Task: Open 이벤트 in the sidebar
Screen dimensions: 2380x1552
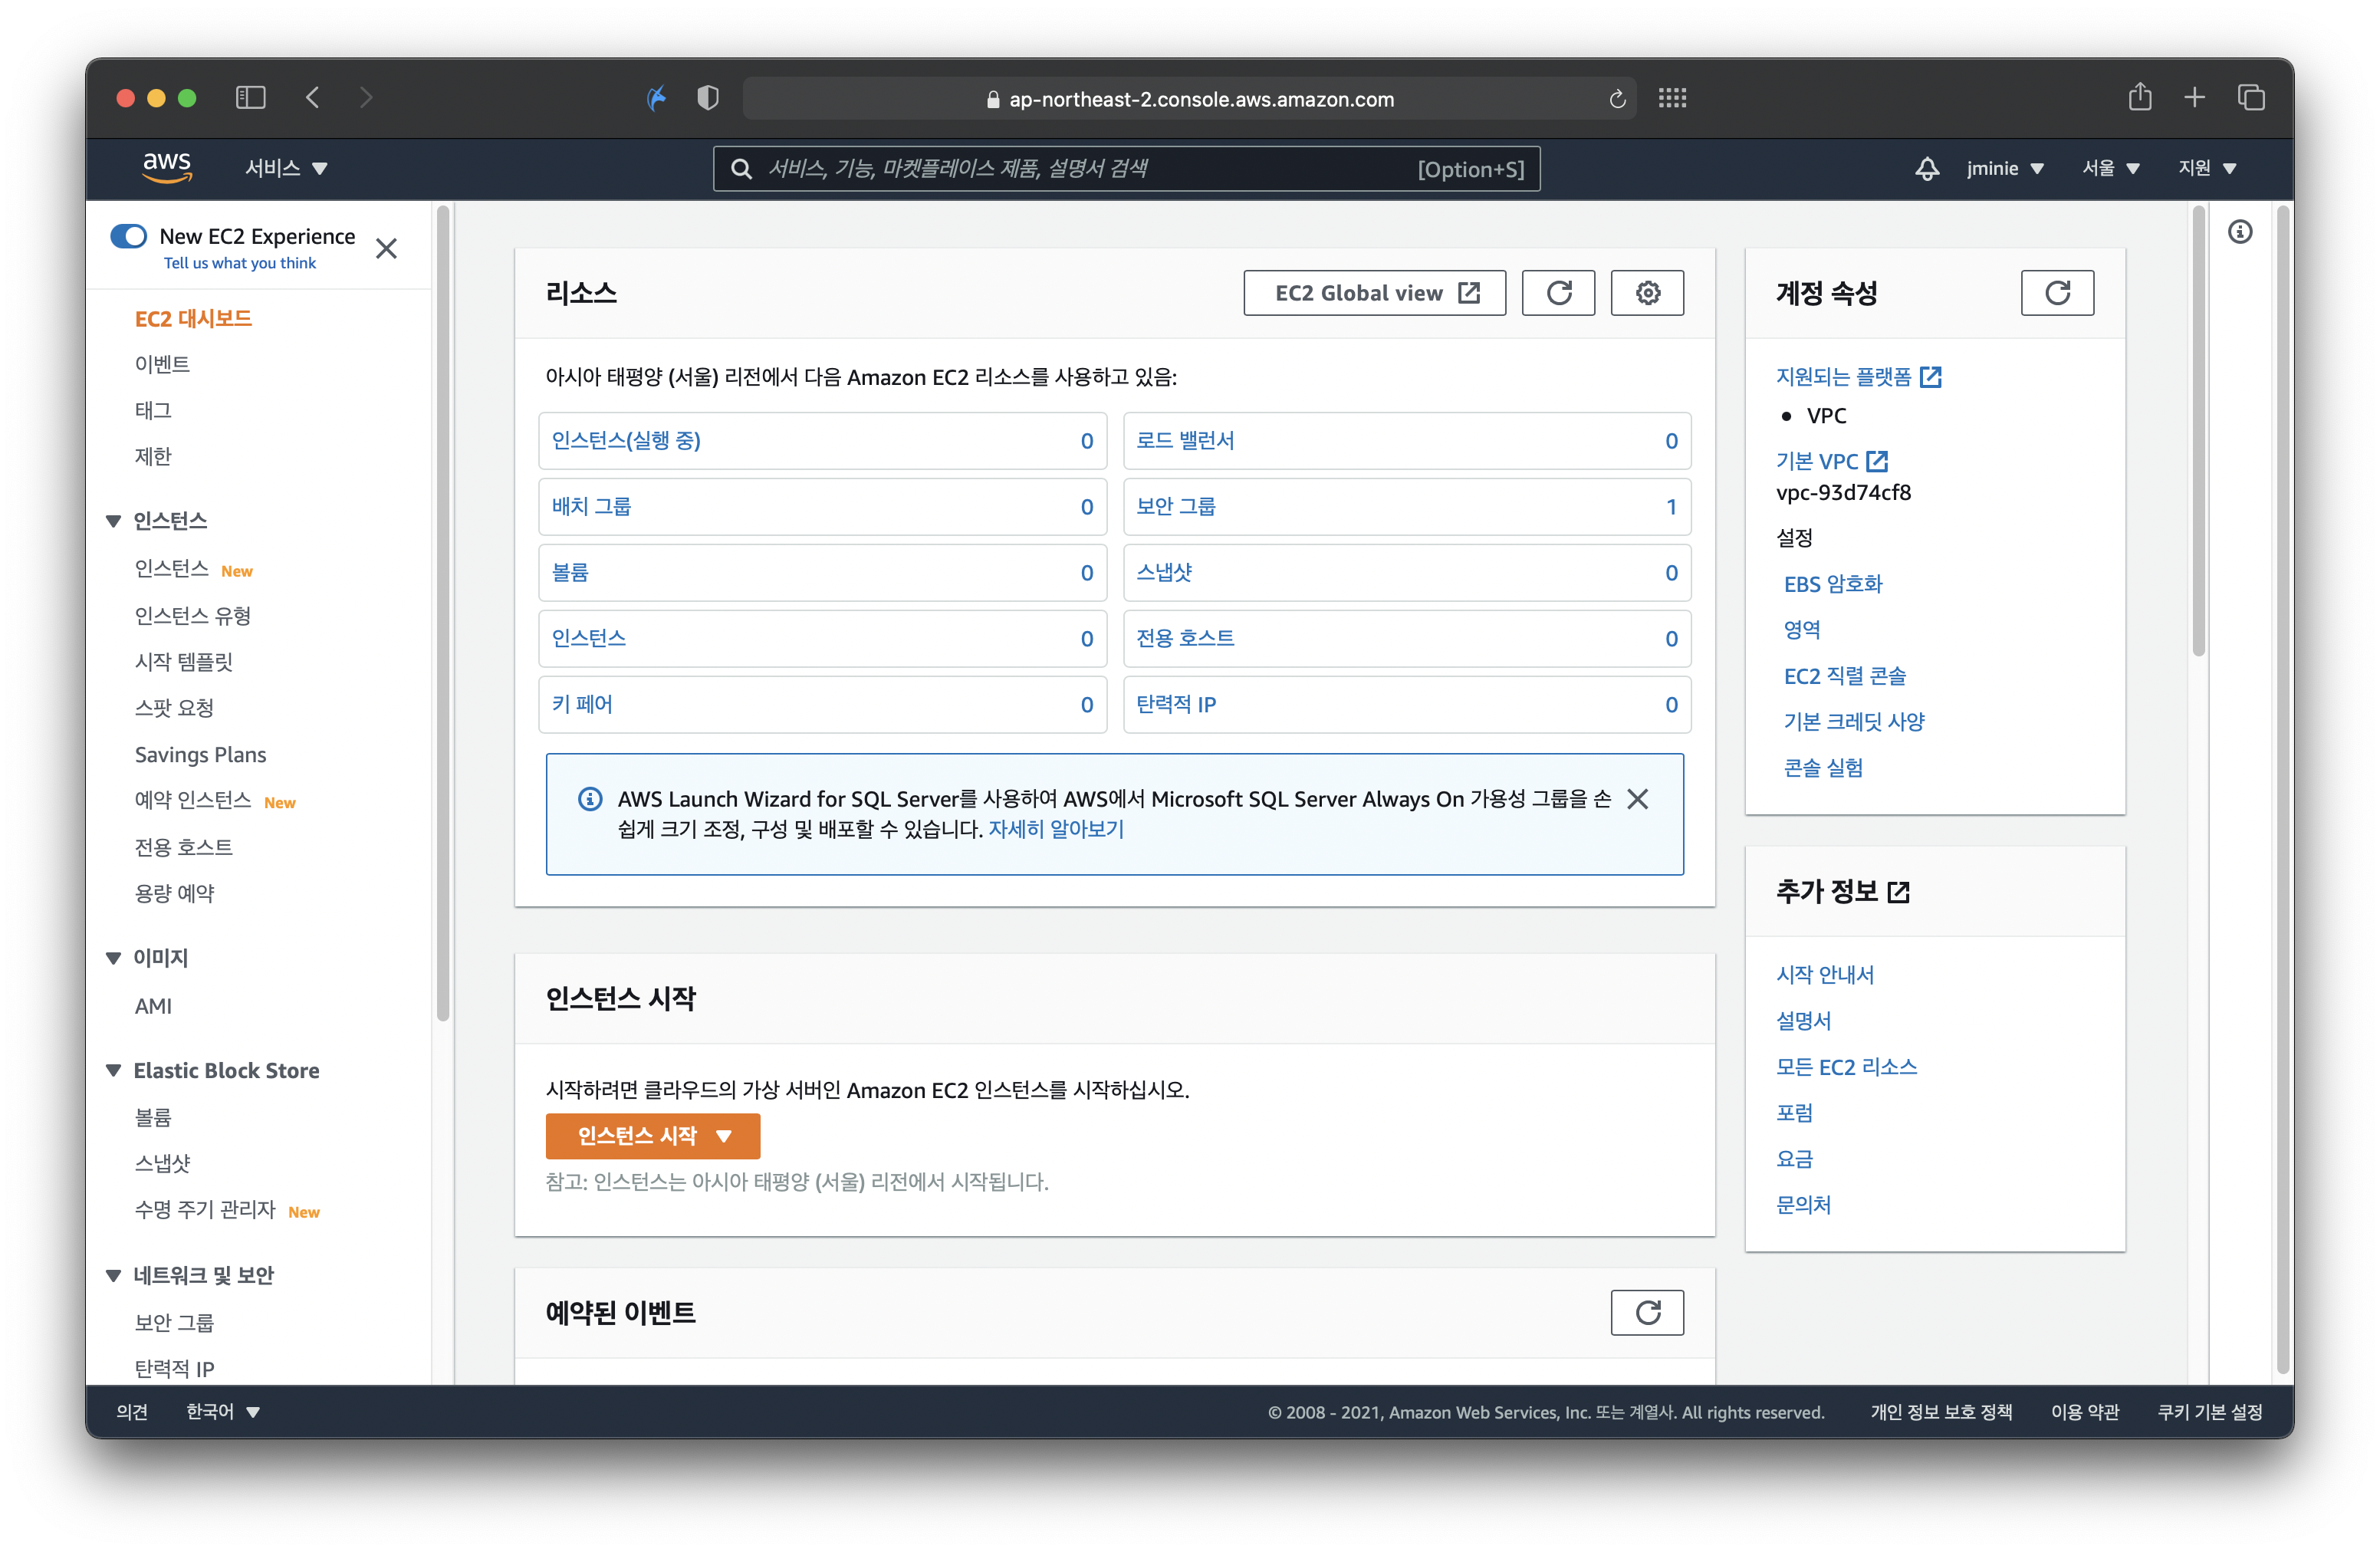Action: (162, 364)
